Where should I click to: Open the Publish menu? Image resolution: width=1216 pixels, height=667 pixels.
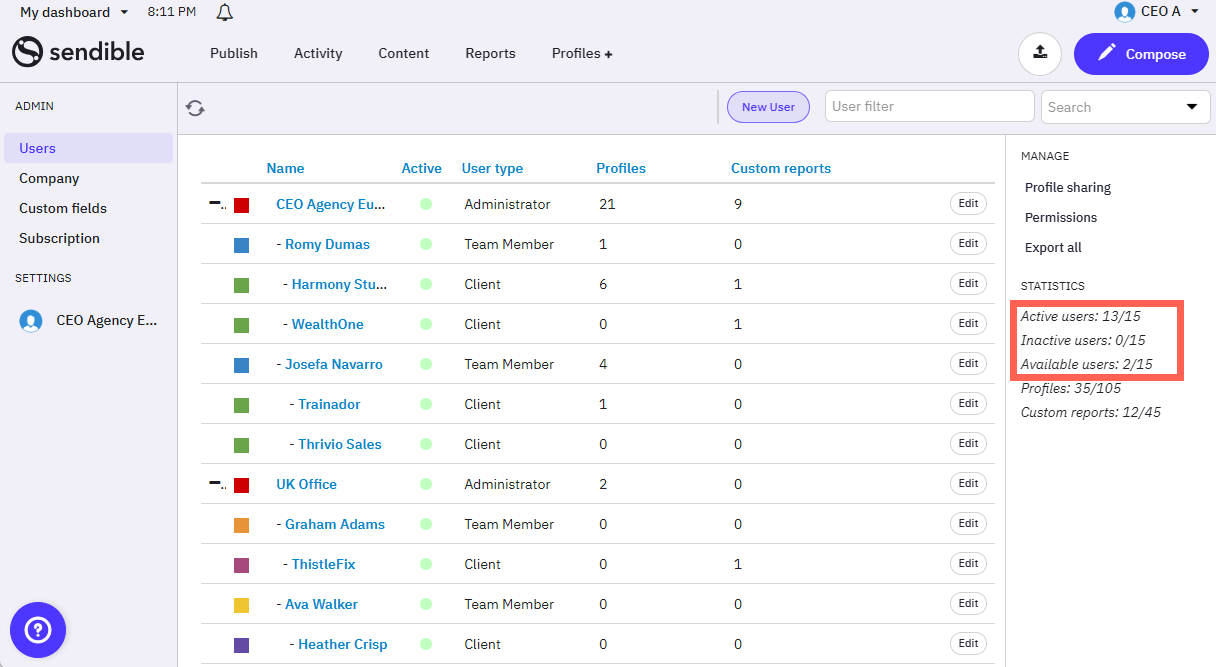point(234,53)
